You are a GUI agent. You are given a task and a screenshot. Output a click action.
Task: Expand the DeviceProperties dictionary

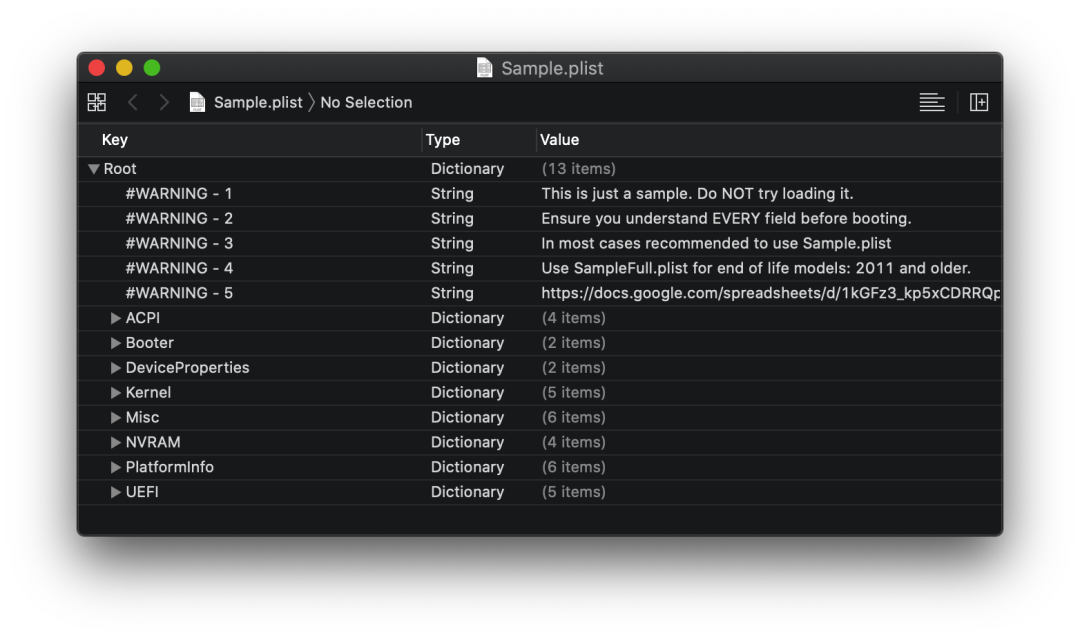click(x=116, y=368)
